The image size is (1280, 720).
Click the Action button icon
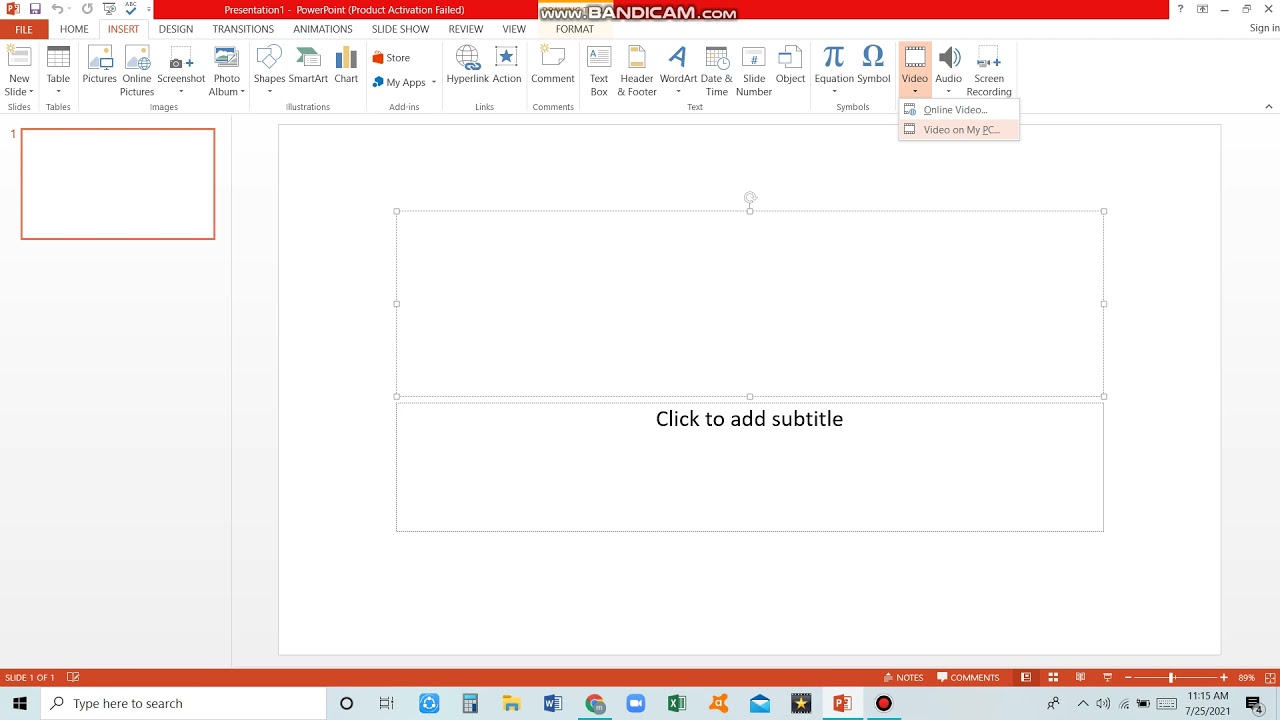coord(506,65)
